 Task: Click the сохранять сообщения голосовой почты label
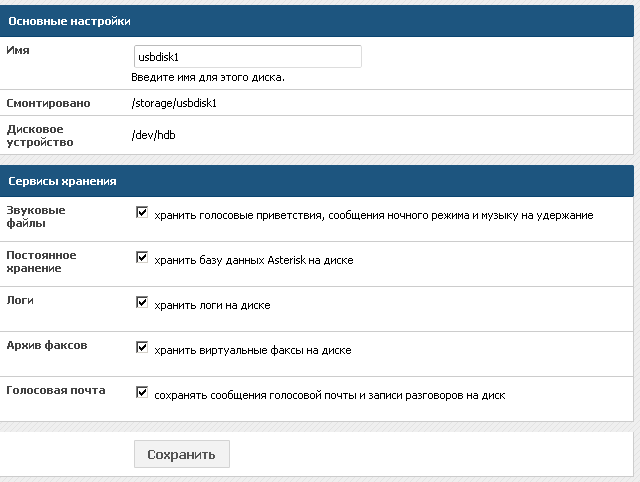(330, 395)
